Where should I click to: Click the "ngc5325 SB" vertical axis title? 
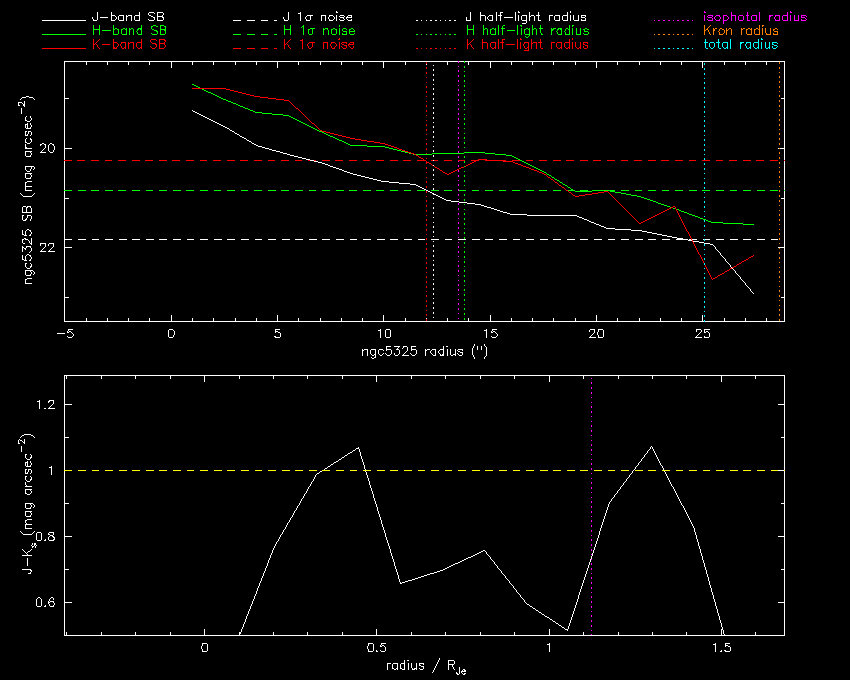(x=27, y=191)
